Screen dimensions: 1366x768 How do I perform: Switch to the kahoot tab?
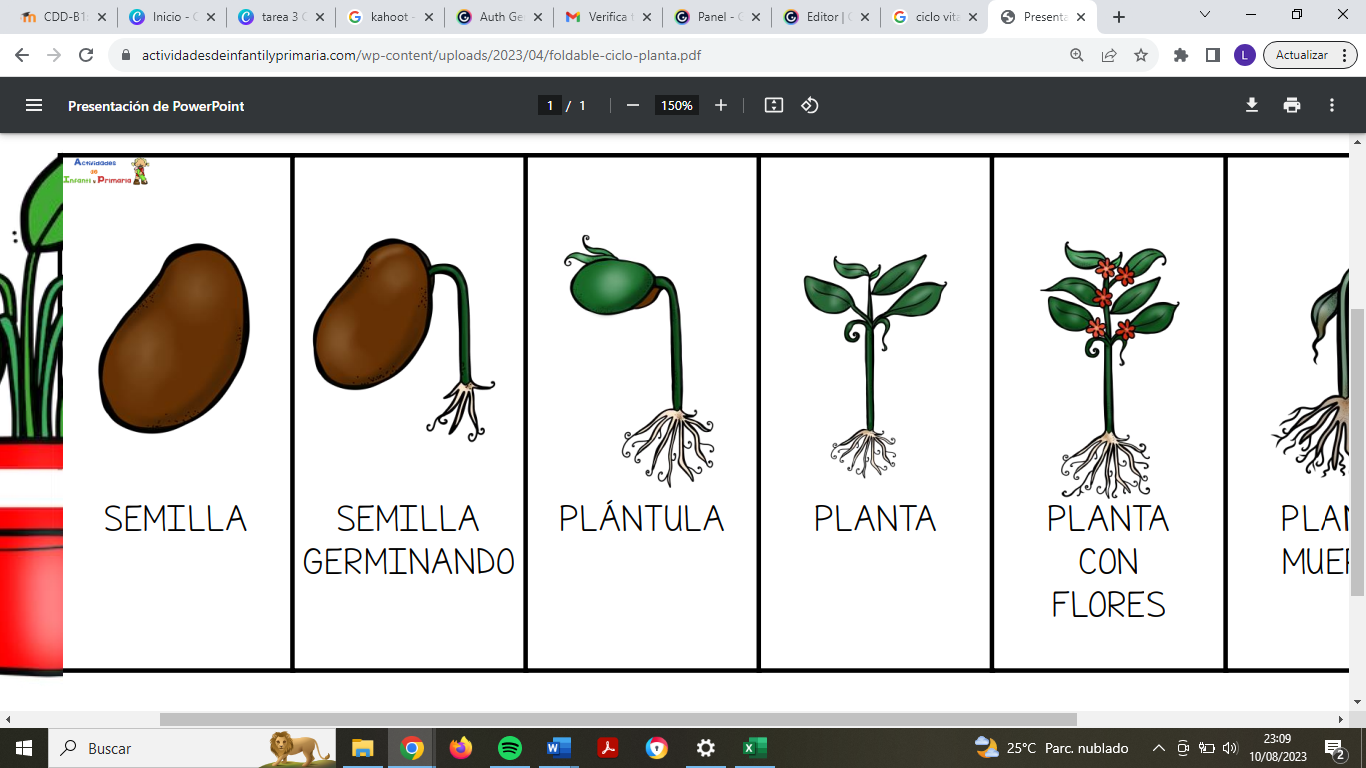[384, 17]
